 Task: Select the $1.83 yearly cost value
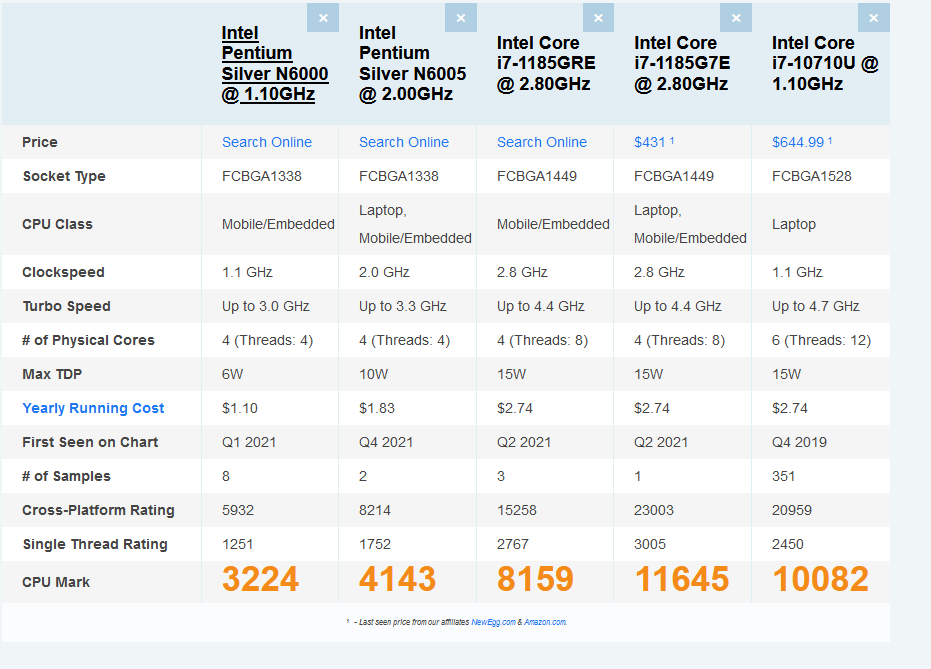377,408
